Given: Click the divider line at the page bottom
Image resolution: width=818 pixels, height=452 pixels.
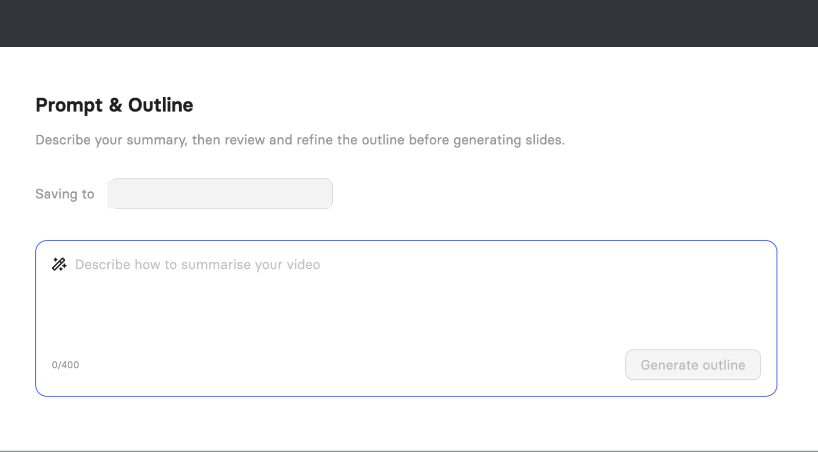Looking at the screenshot, I should [x=409, y=451].
